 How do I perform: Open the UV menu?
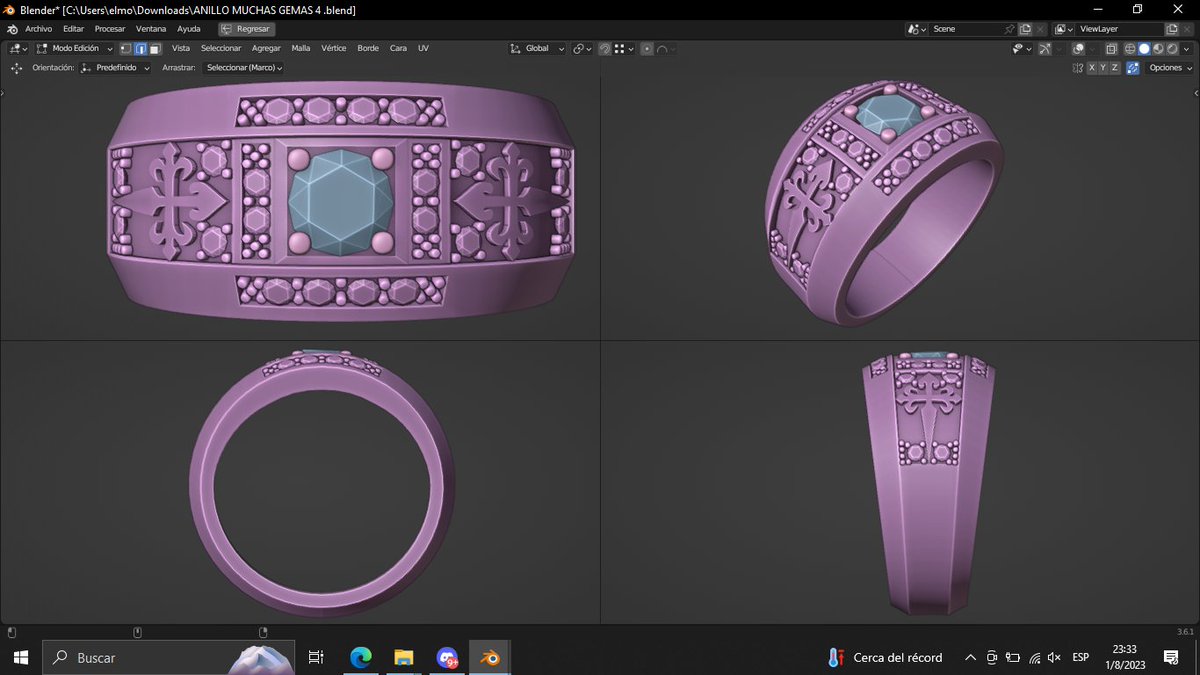pos(423,48)
